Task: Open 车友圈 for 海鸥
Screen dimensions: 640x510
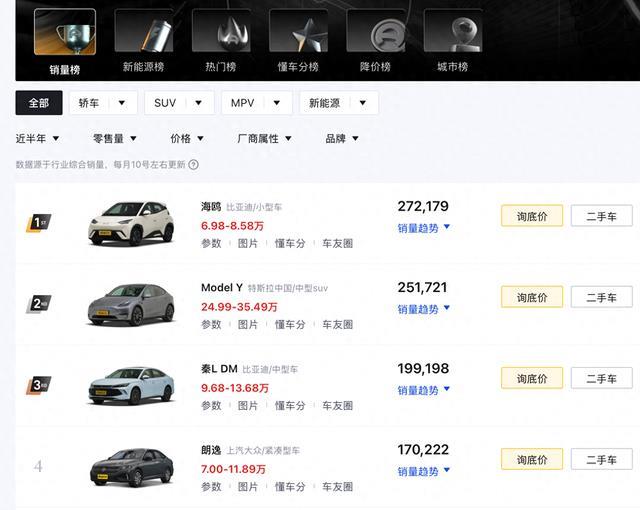Action: (338, 243)
